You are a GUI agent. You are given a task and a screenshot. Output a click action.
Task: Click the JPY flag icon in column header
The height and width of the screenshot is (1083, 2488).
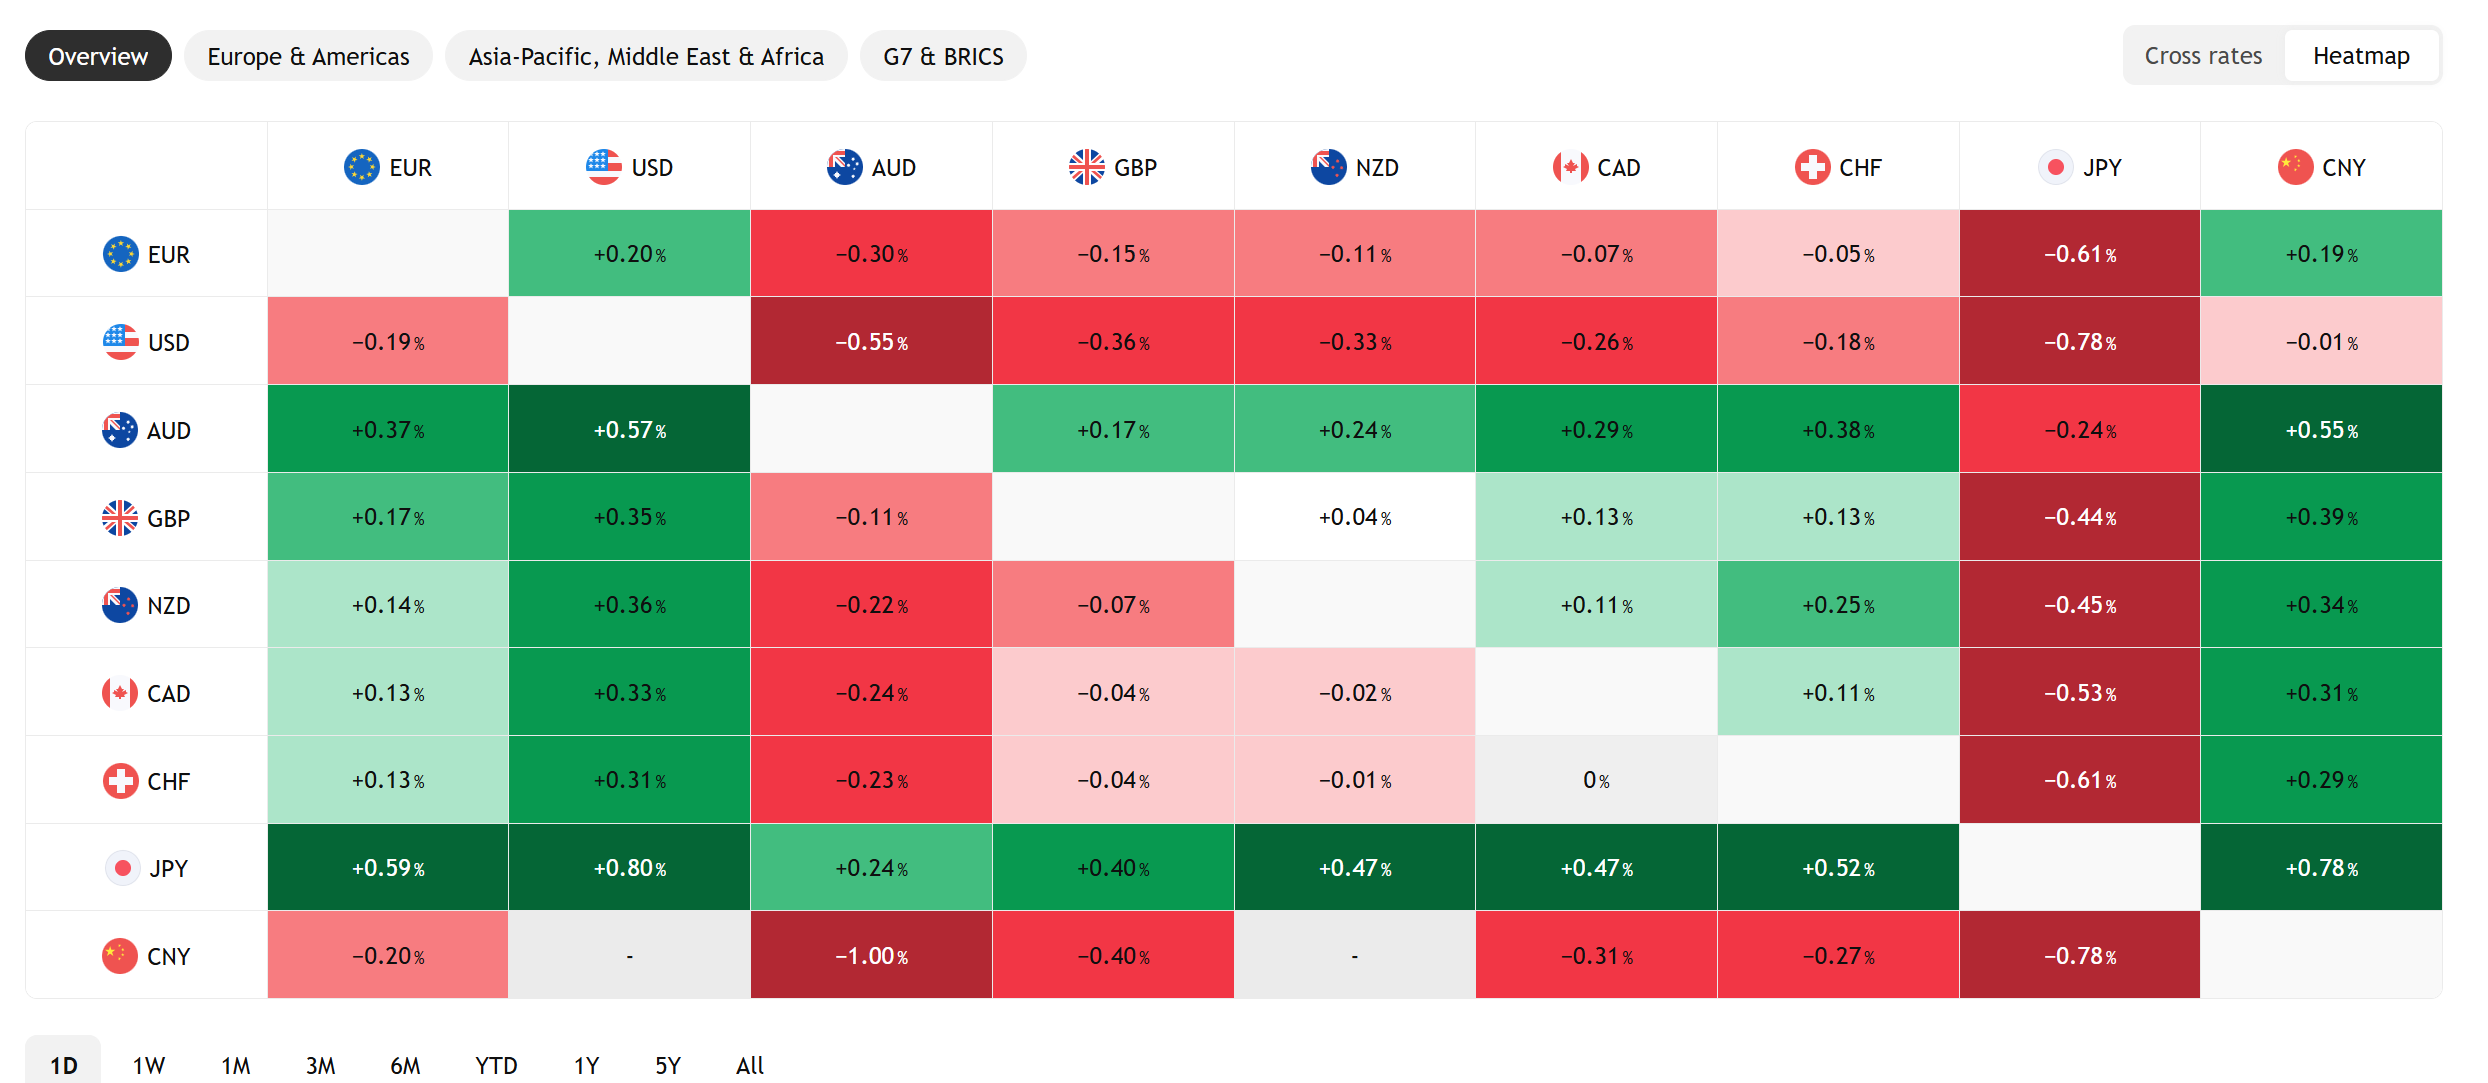coord(2055,167)
